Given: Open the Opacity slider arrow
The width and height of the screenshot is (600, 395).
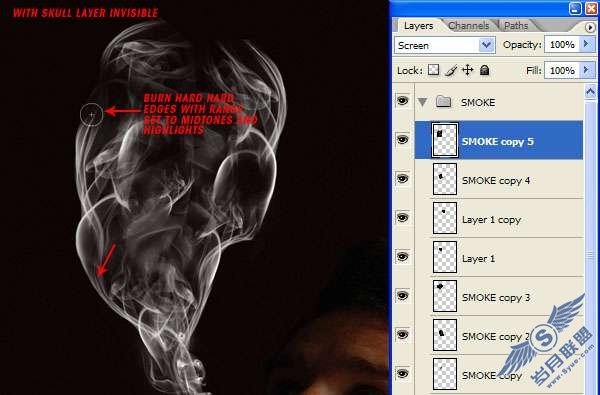Looking at the screenshot, I should [x=586, y=45].
